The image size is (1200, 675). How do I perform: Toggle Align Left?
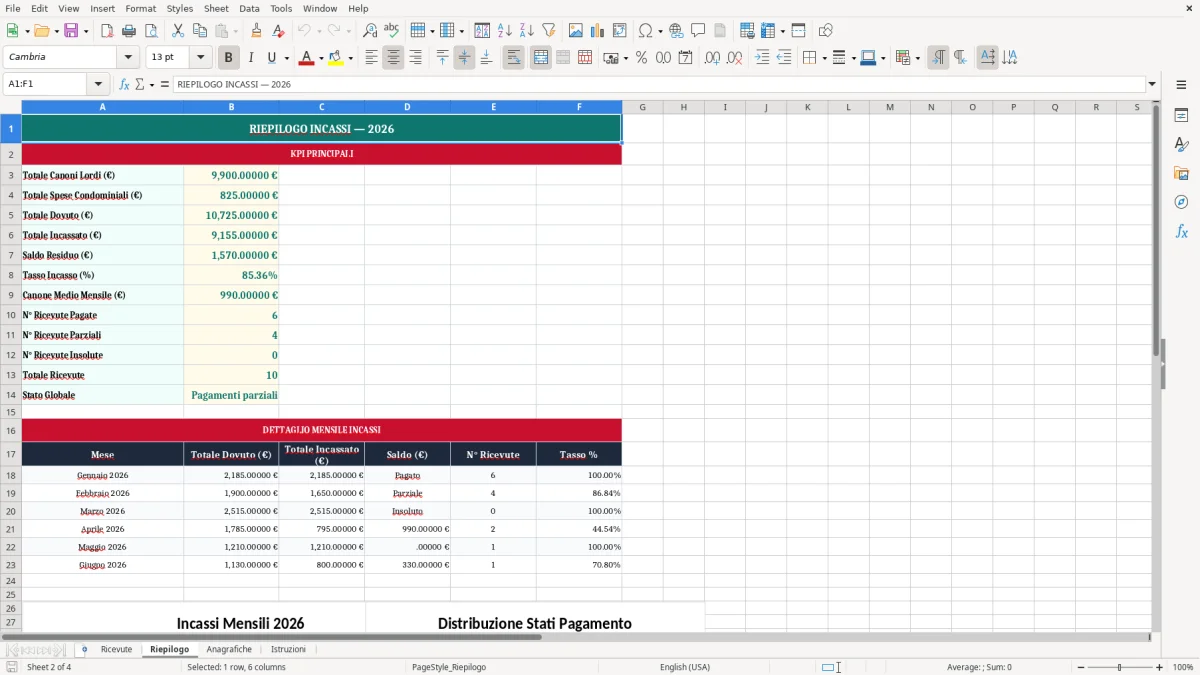[371, 58]
